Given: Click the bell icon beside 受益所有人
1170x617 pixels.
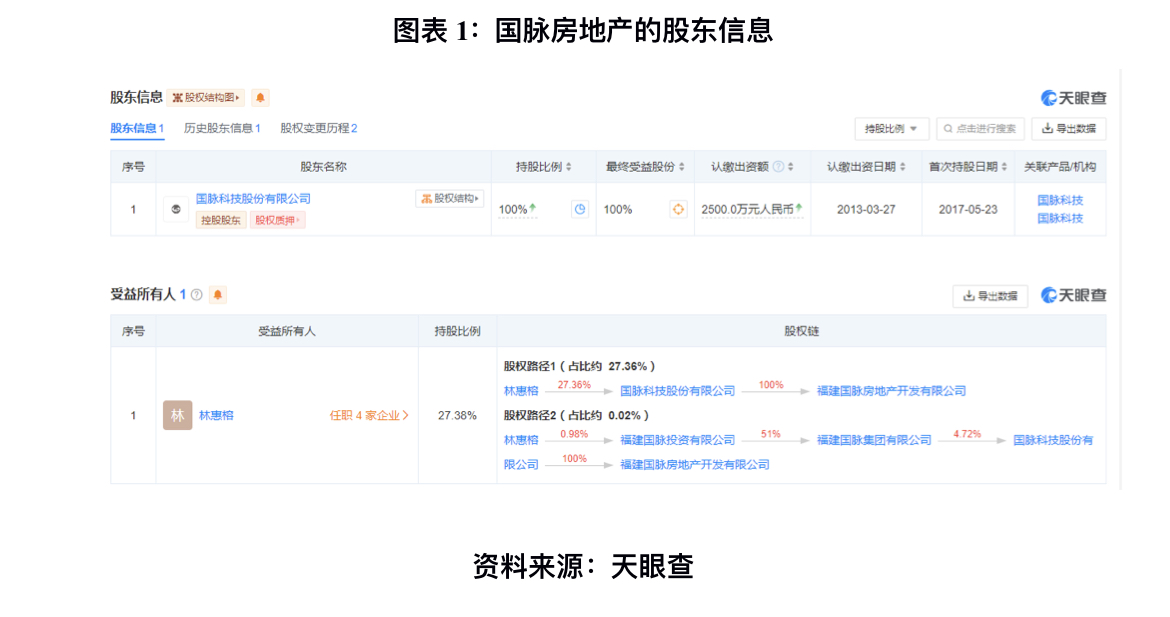Looking at the screenshot, I should tap(218, 295).
